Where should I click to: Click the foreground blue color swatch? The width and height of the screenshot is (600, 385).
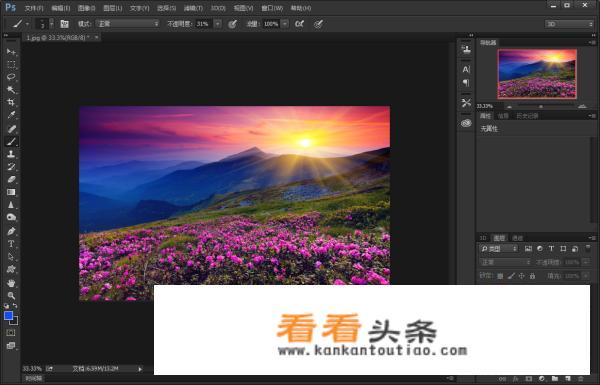8,315
